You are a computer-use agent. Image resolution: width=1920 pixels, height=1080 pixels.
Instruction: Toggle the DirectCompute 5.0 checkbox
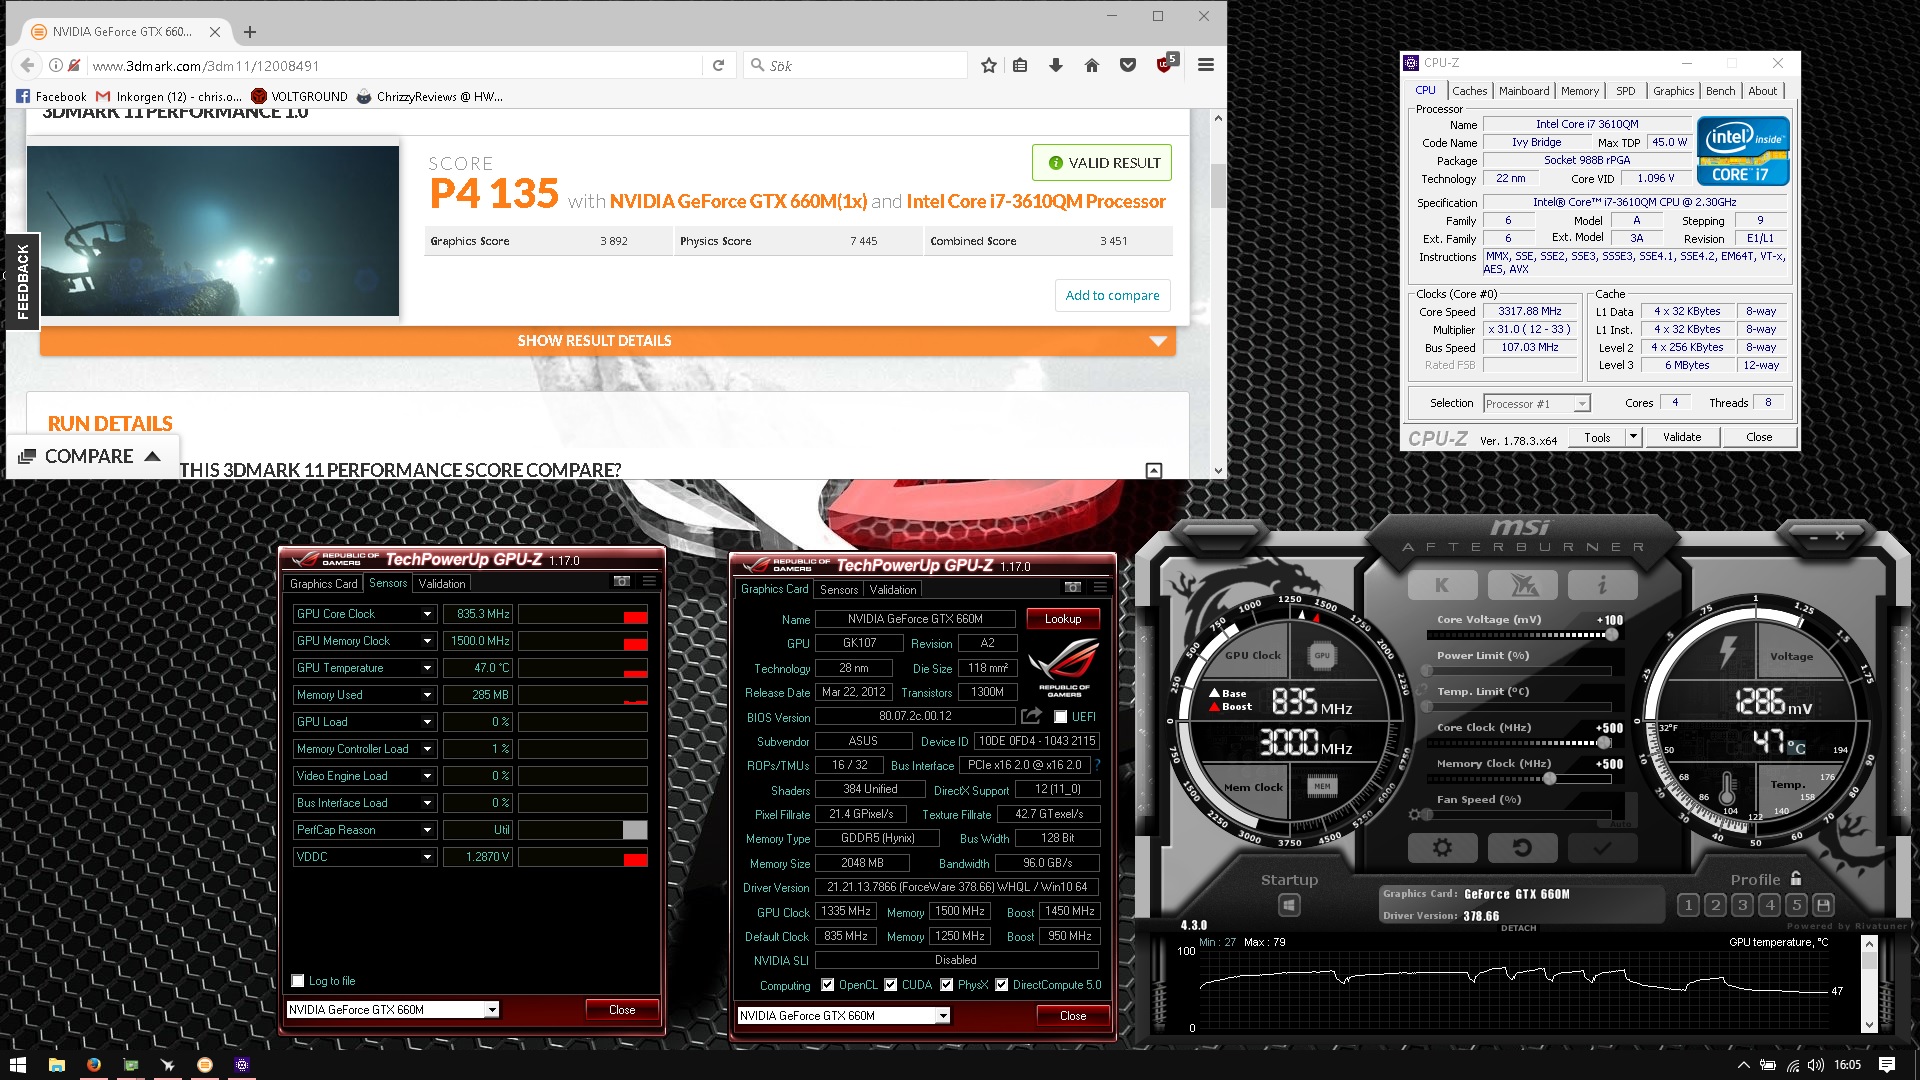pyautogui.click(x=1001, y=985)
